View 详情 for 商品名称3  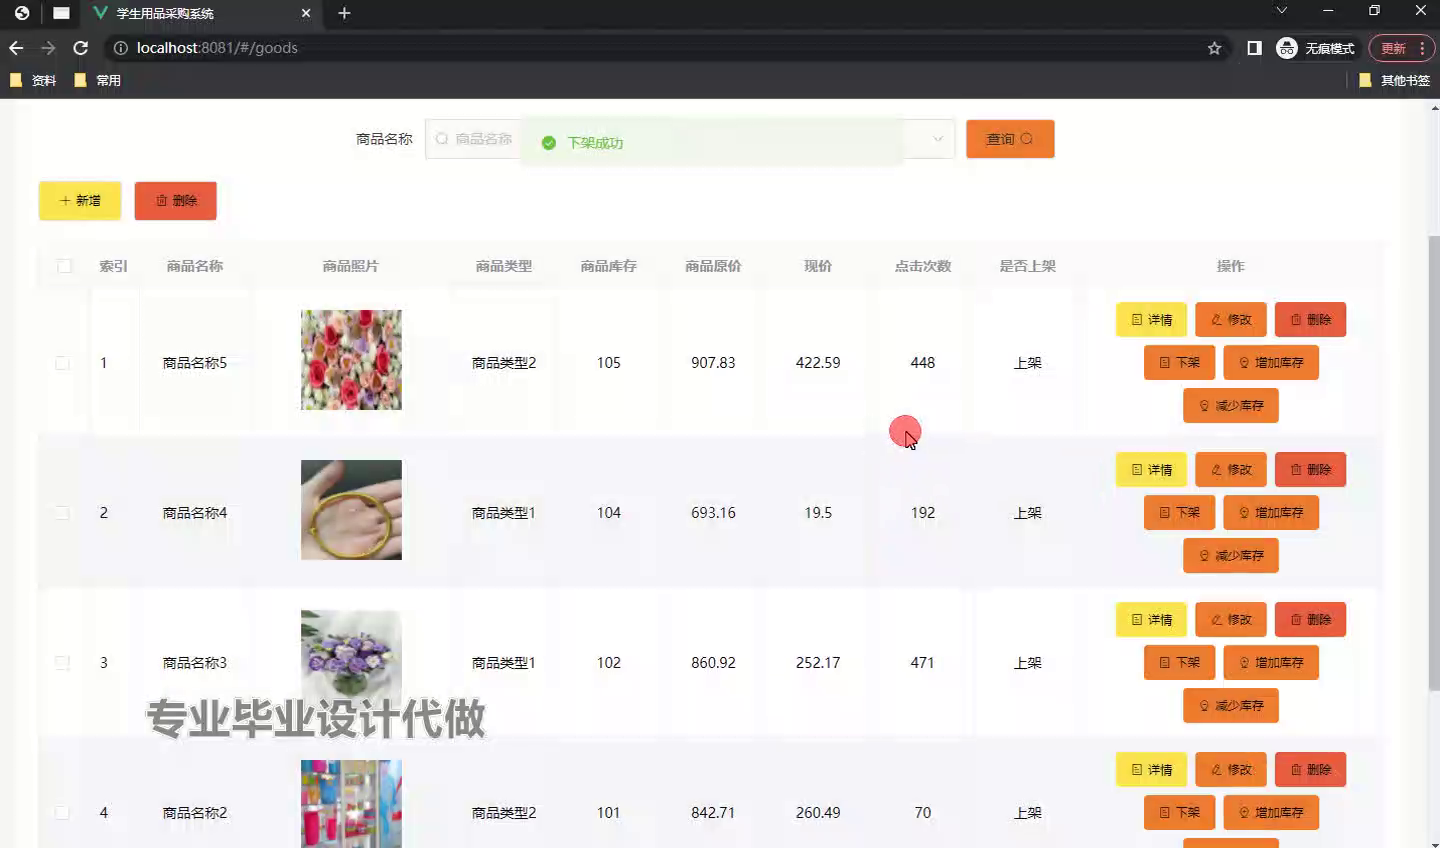[x=1151, y=620]
